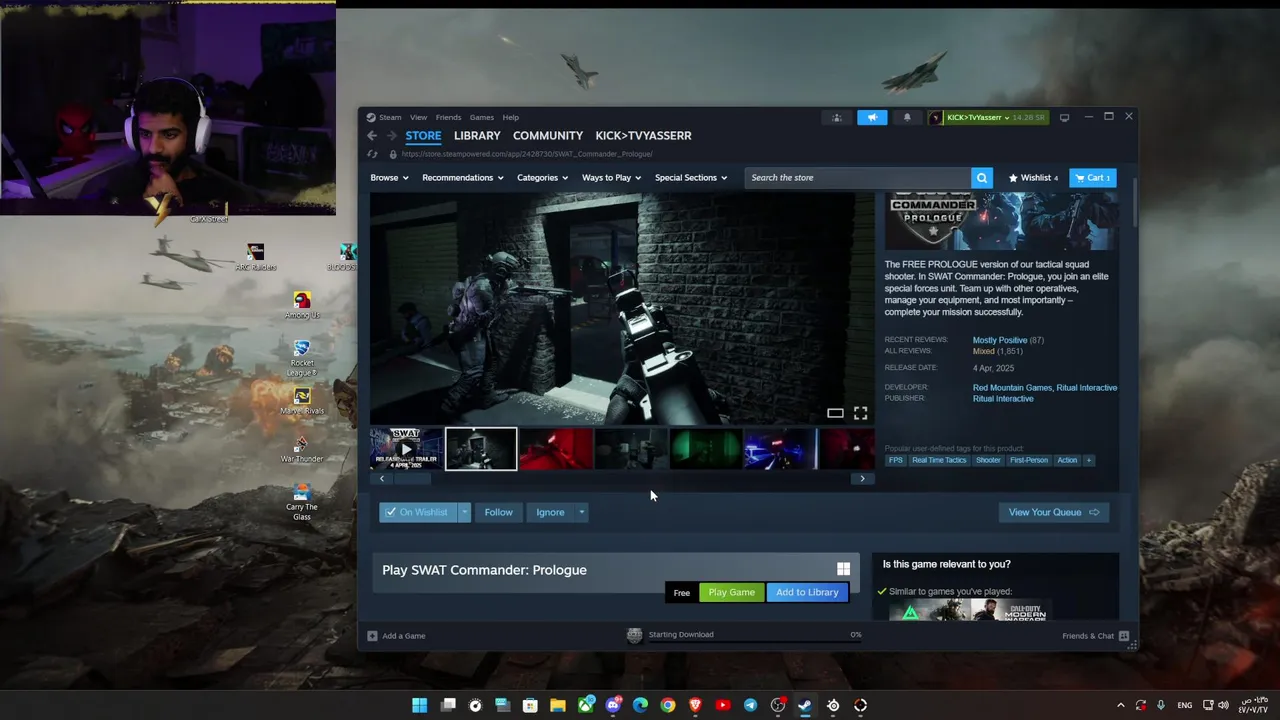Click the Ignore button
This screenshot has height=720, width=1280.
point(550,512)
